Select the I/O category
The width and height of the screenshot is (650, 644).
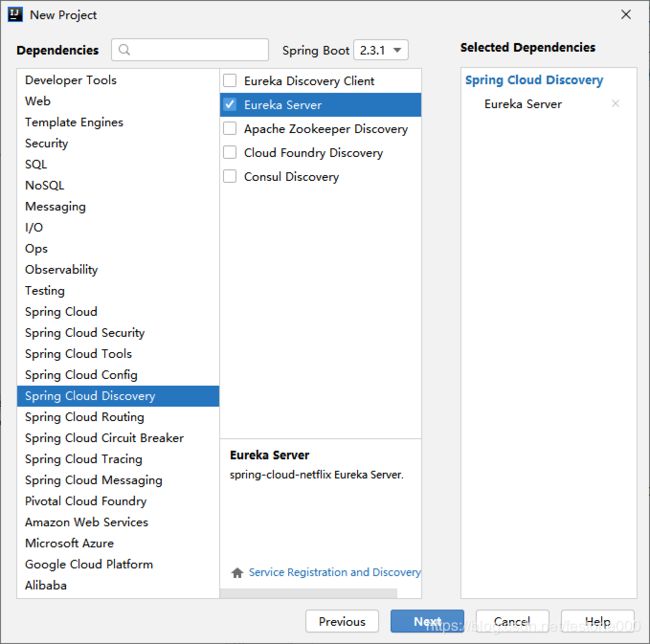(118, 228)
